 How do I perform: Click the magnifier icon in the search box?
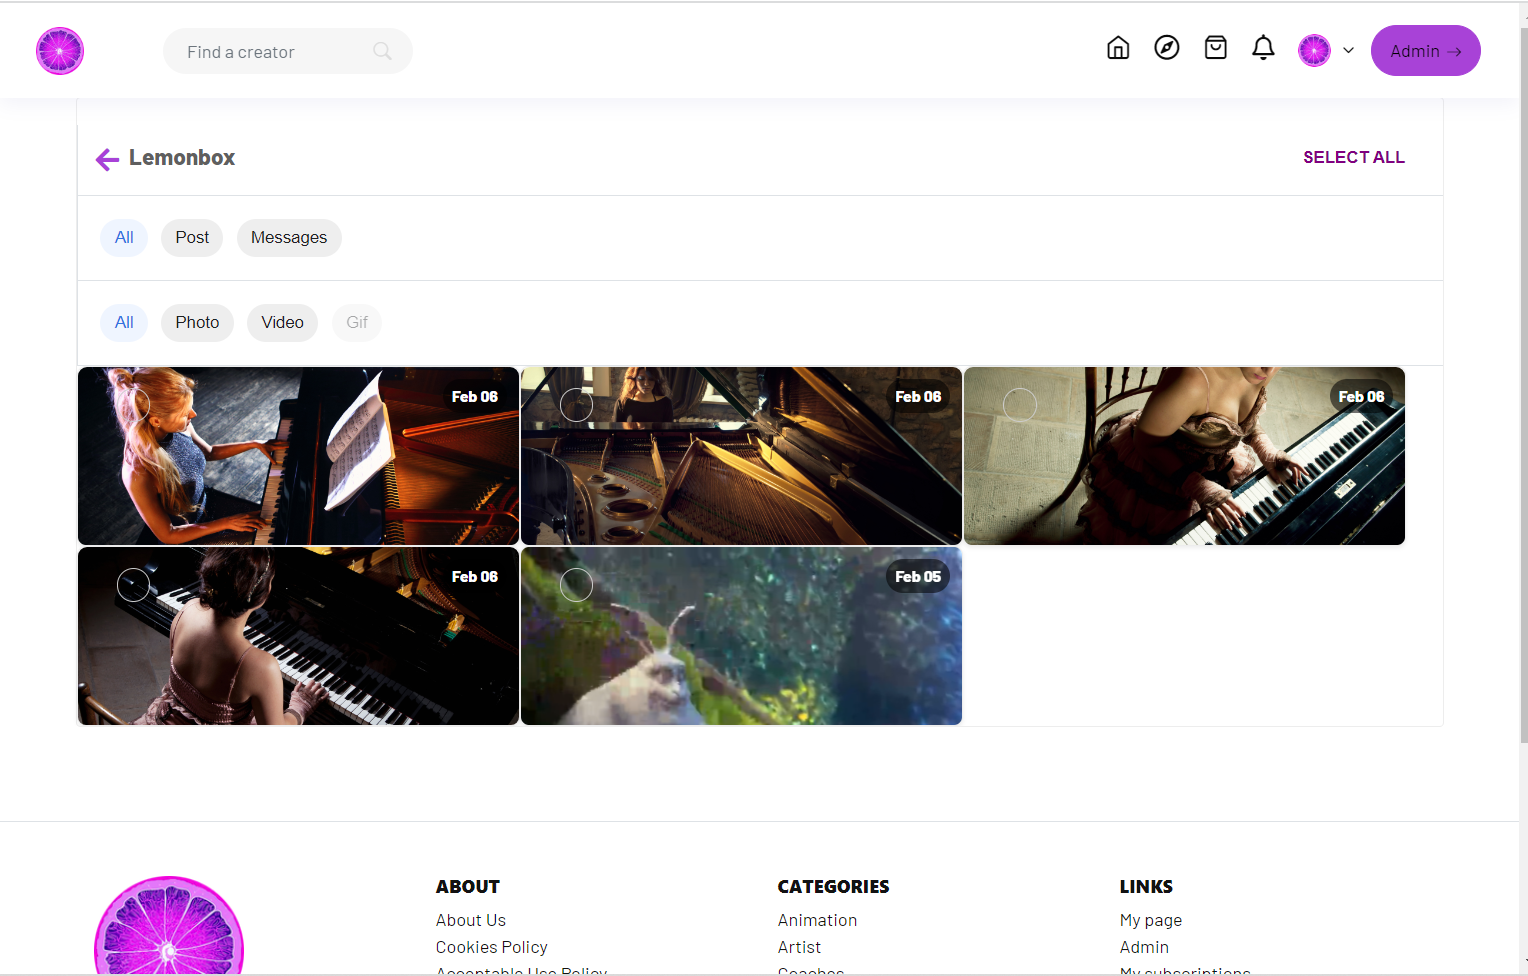click(382, 51)
